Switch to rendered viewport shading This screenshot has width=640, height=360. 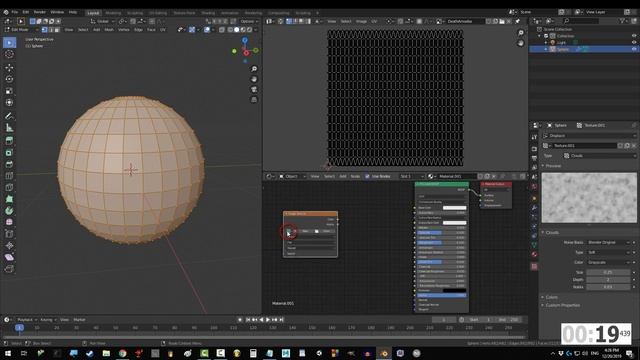tap(249, 30)
